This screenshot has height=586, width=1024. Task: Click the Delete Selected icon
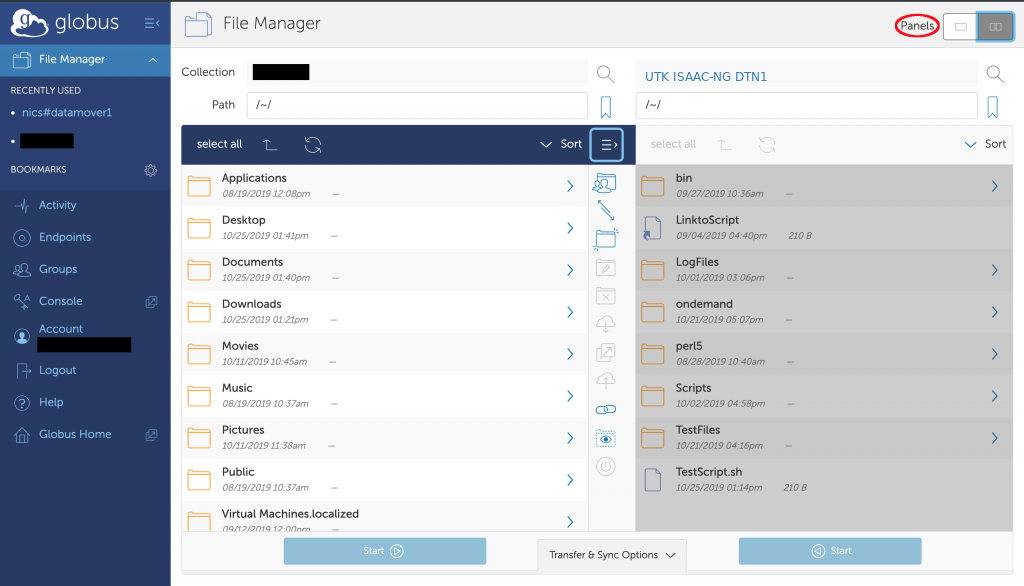pyautogui.click(x=605, y=296)
